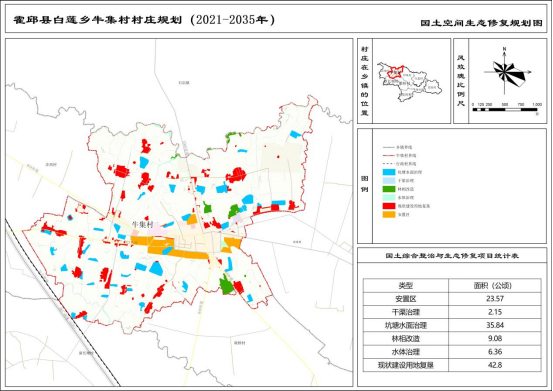The width and height of the screenshot is (553, 391).
Task: Click the north arrow wind rose symbol
Action: pyautogui.click(x=506, y=71)
